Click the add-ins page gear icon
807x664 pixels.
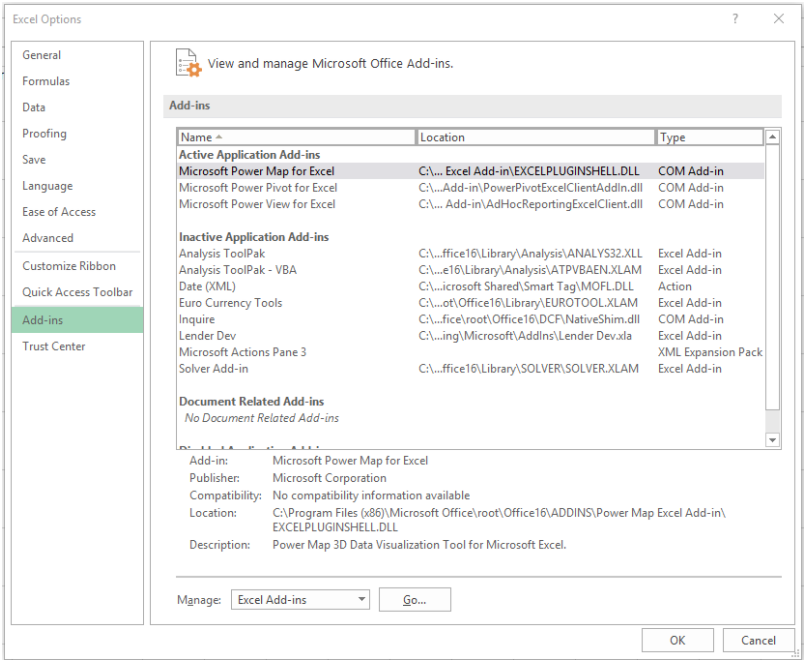pyautogui.click(x=188, y=63)
